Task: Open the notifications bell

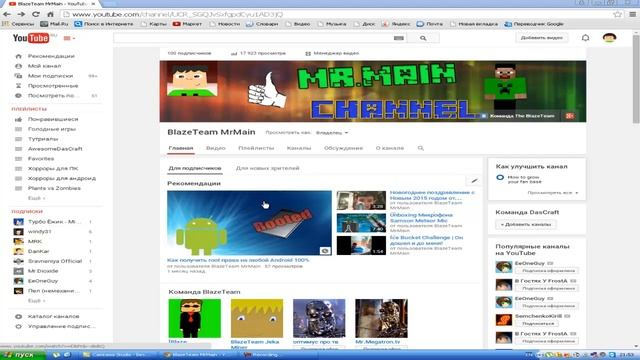Action: (x=585, y=38)
